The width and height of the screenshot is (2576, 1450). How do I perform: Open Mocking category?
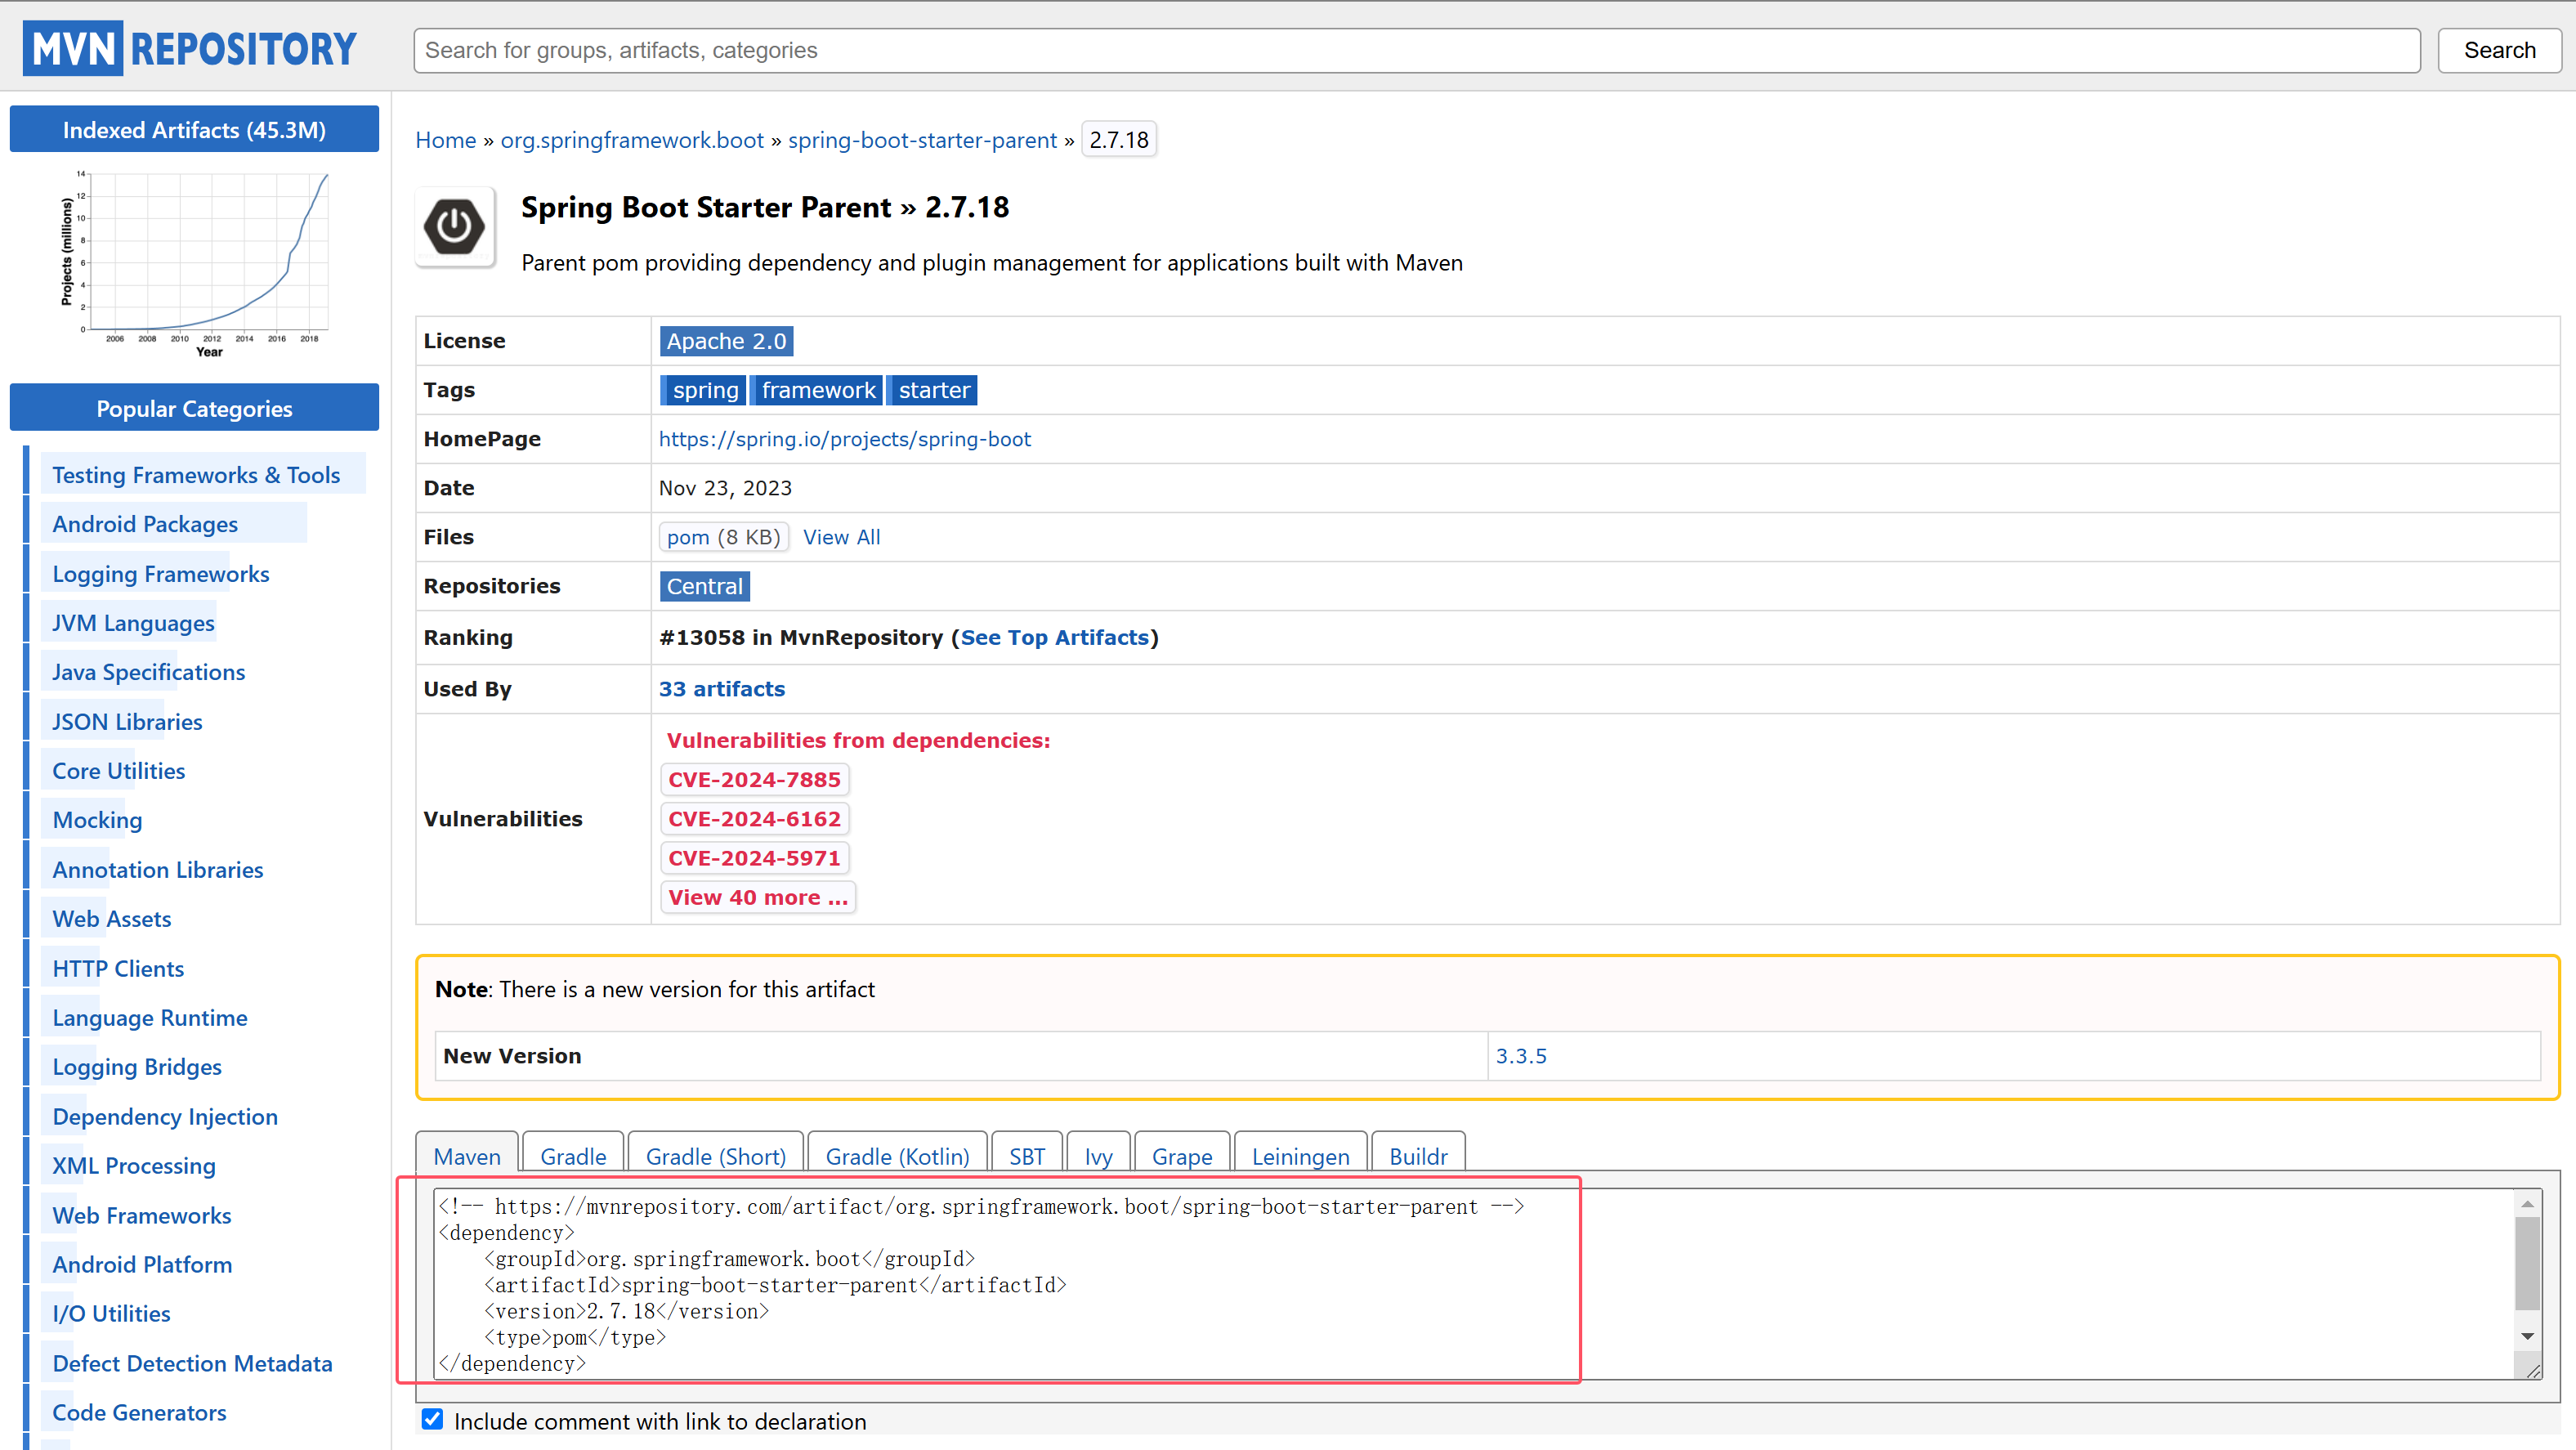(97, 820)
